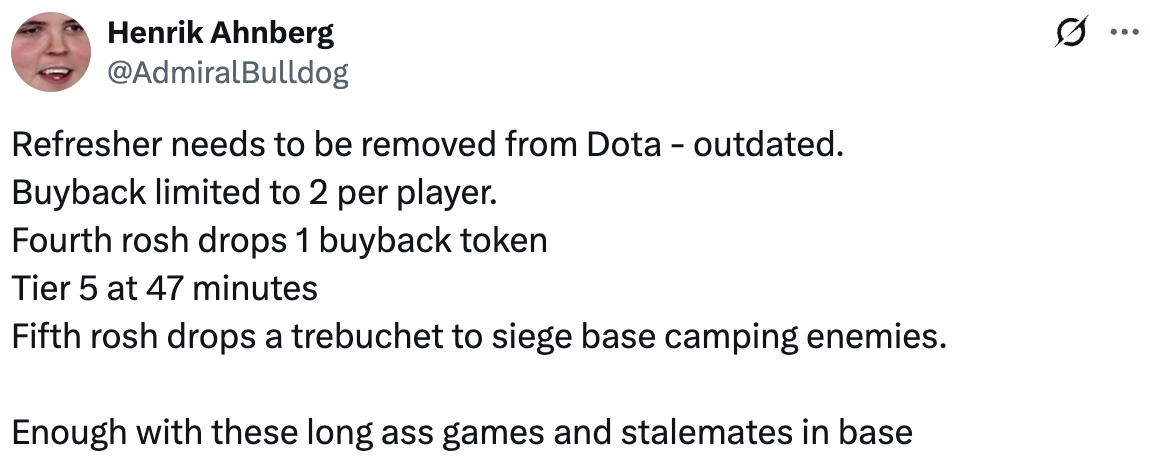
Task: Open Henrik Ahnberg's profile picture
Action: [x=51, y=52]
